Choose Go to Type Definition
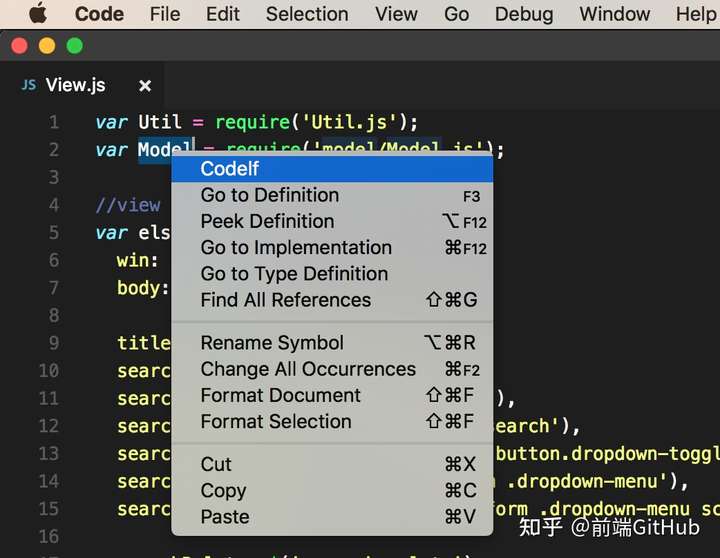This screenshot has height=558, width=720. (x=332, y=274)
